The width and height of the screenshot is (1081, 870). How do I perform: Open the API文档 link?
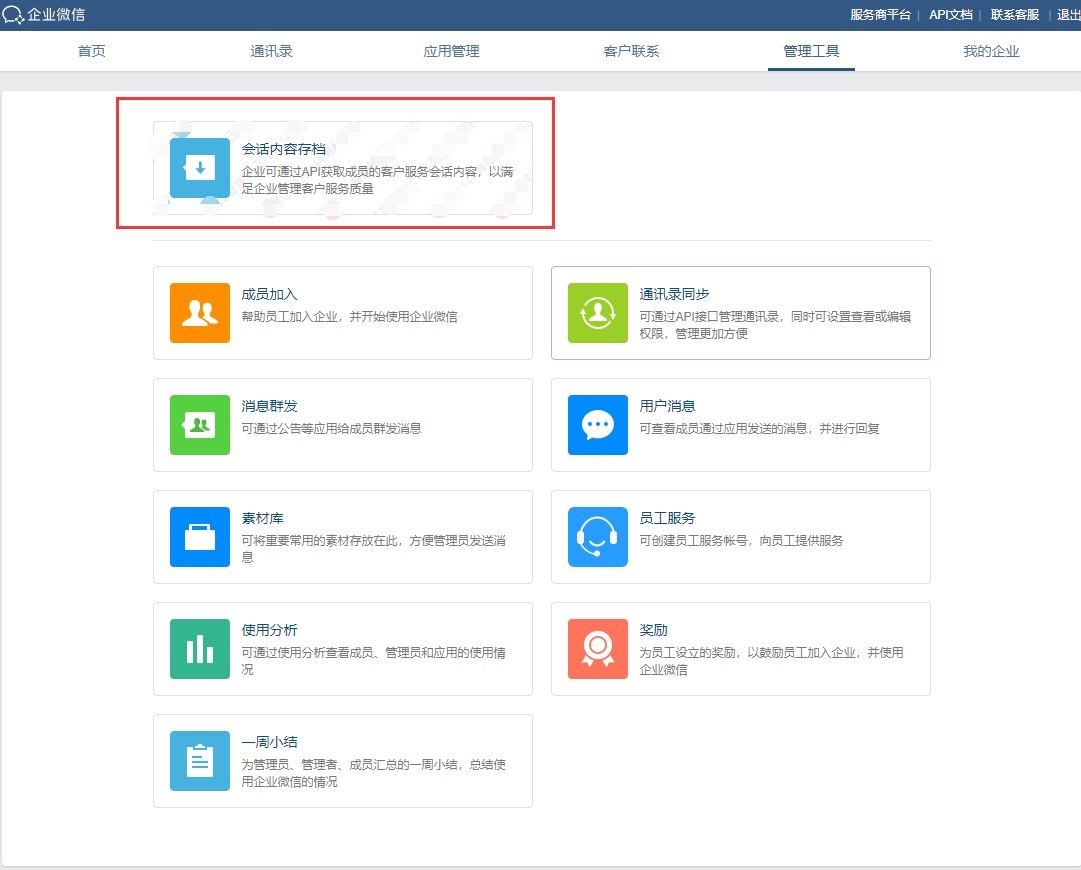950,15
